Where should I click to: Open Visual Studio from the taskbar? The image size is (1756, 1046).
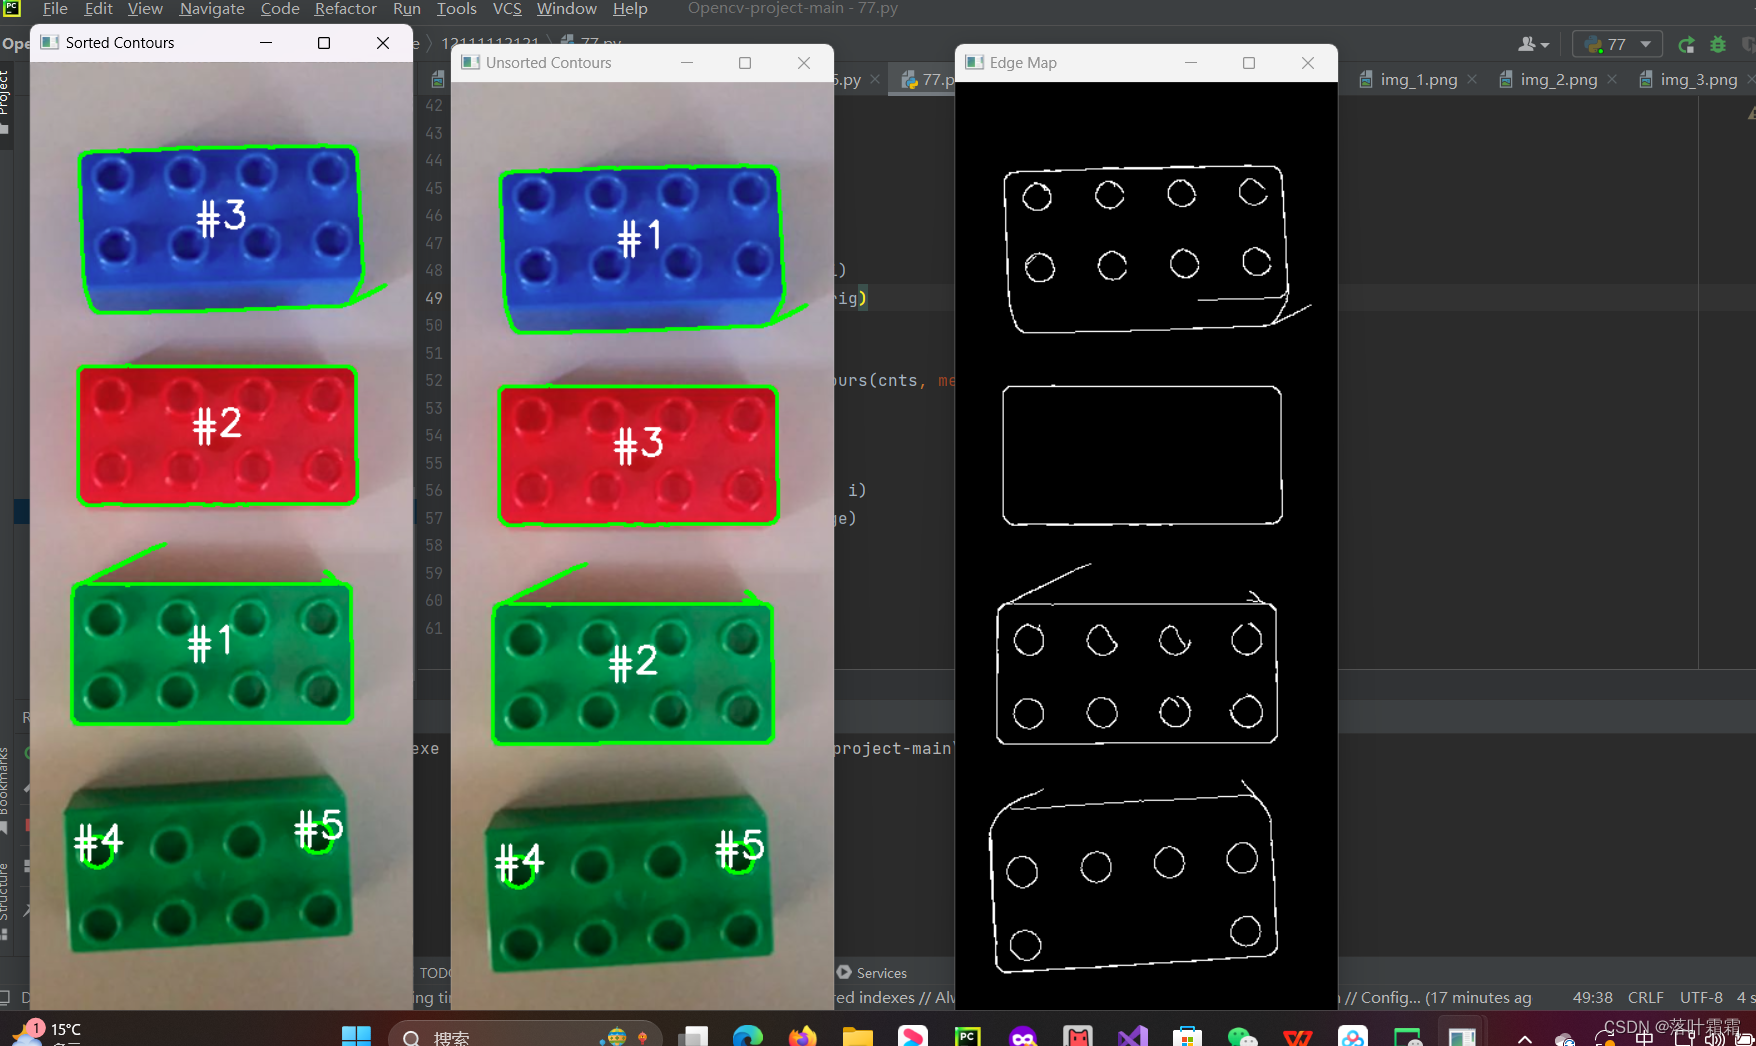[x=1132, y=1037]
